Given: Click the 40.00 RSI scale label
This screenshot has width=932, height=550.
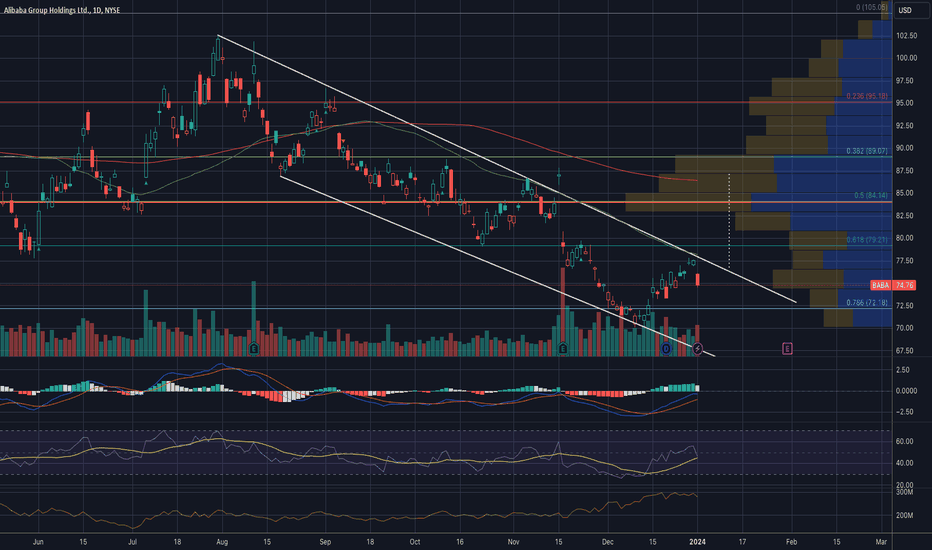Looking at the screenshot, I should pos(905,463).
